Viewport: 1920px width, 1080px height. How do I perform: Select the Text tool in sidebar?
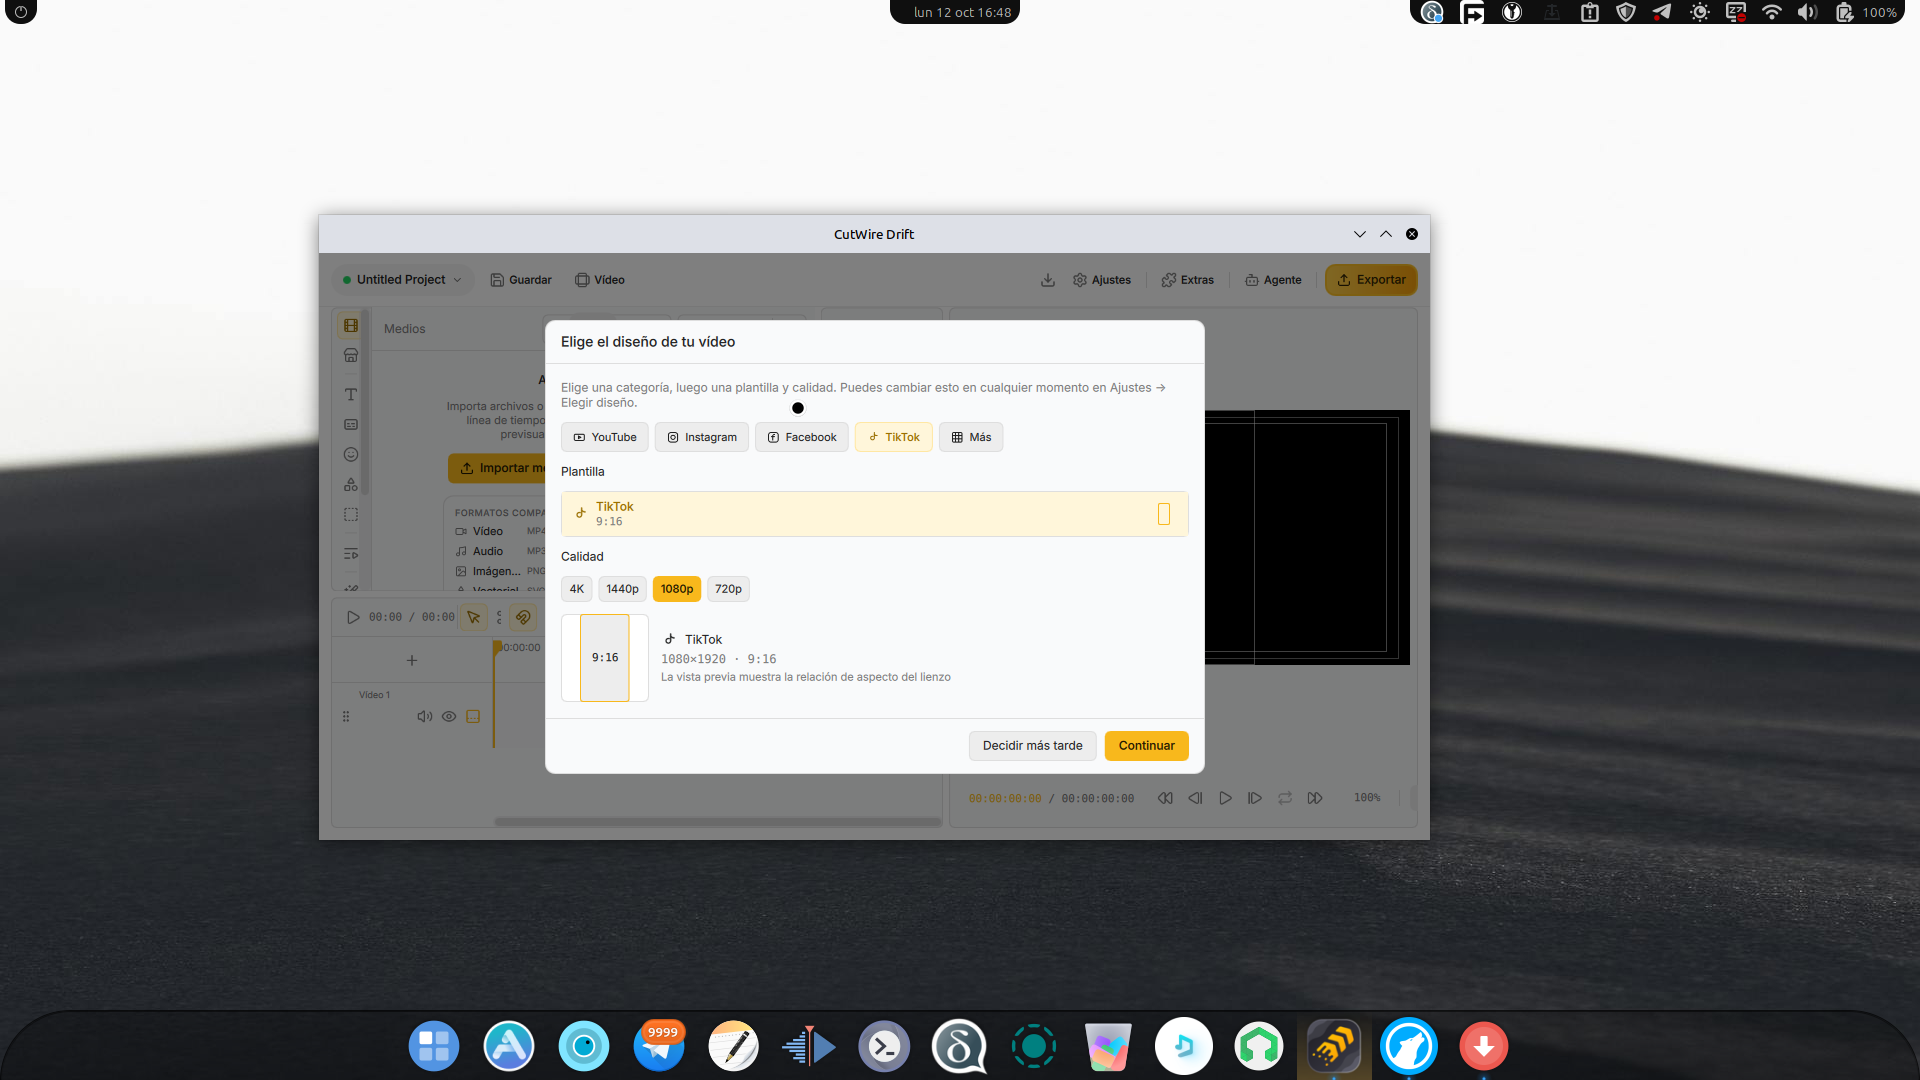(x=351, y=395)
